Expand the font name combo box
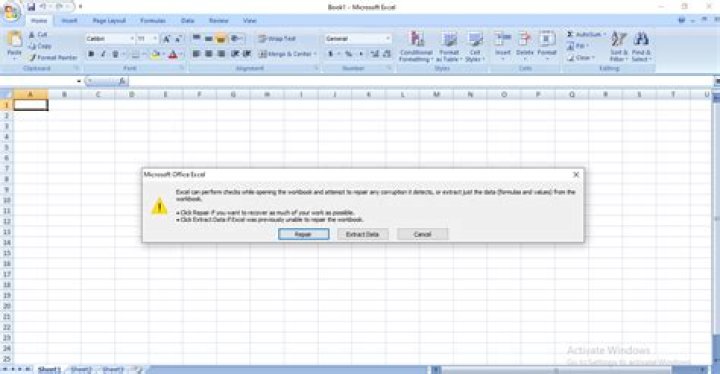The image size is (720, 374). tap(132, 39)
